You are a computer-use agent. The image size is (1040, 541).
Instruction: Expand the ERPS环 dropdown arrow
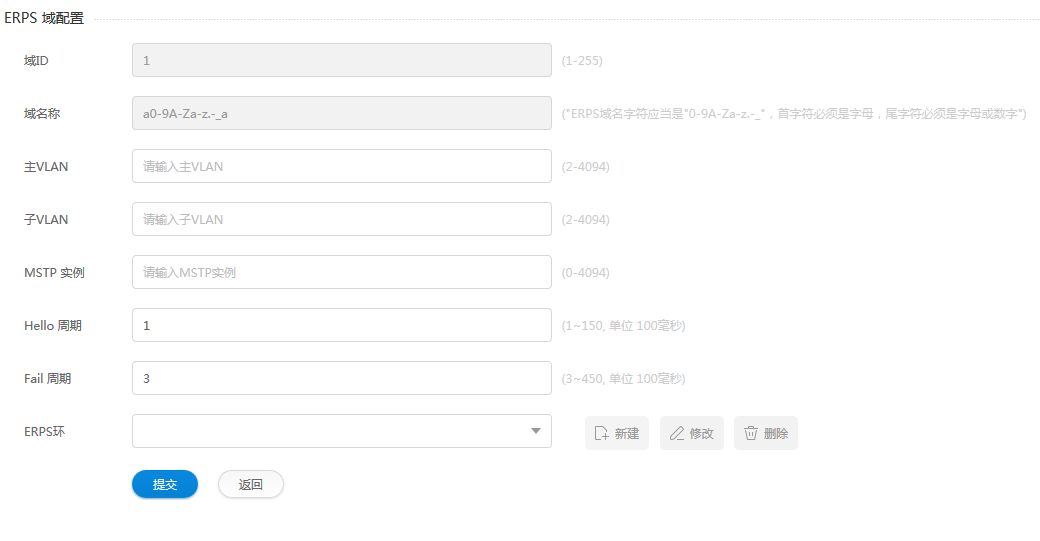pos(536,431)
